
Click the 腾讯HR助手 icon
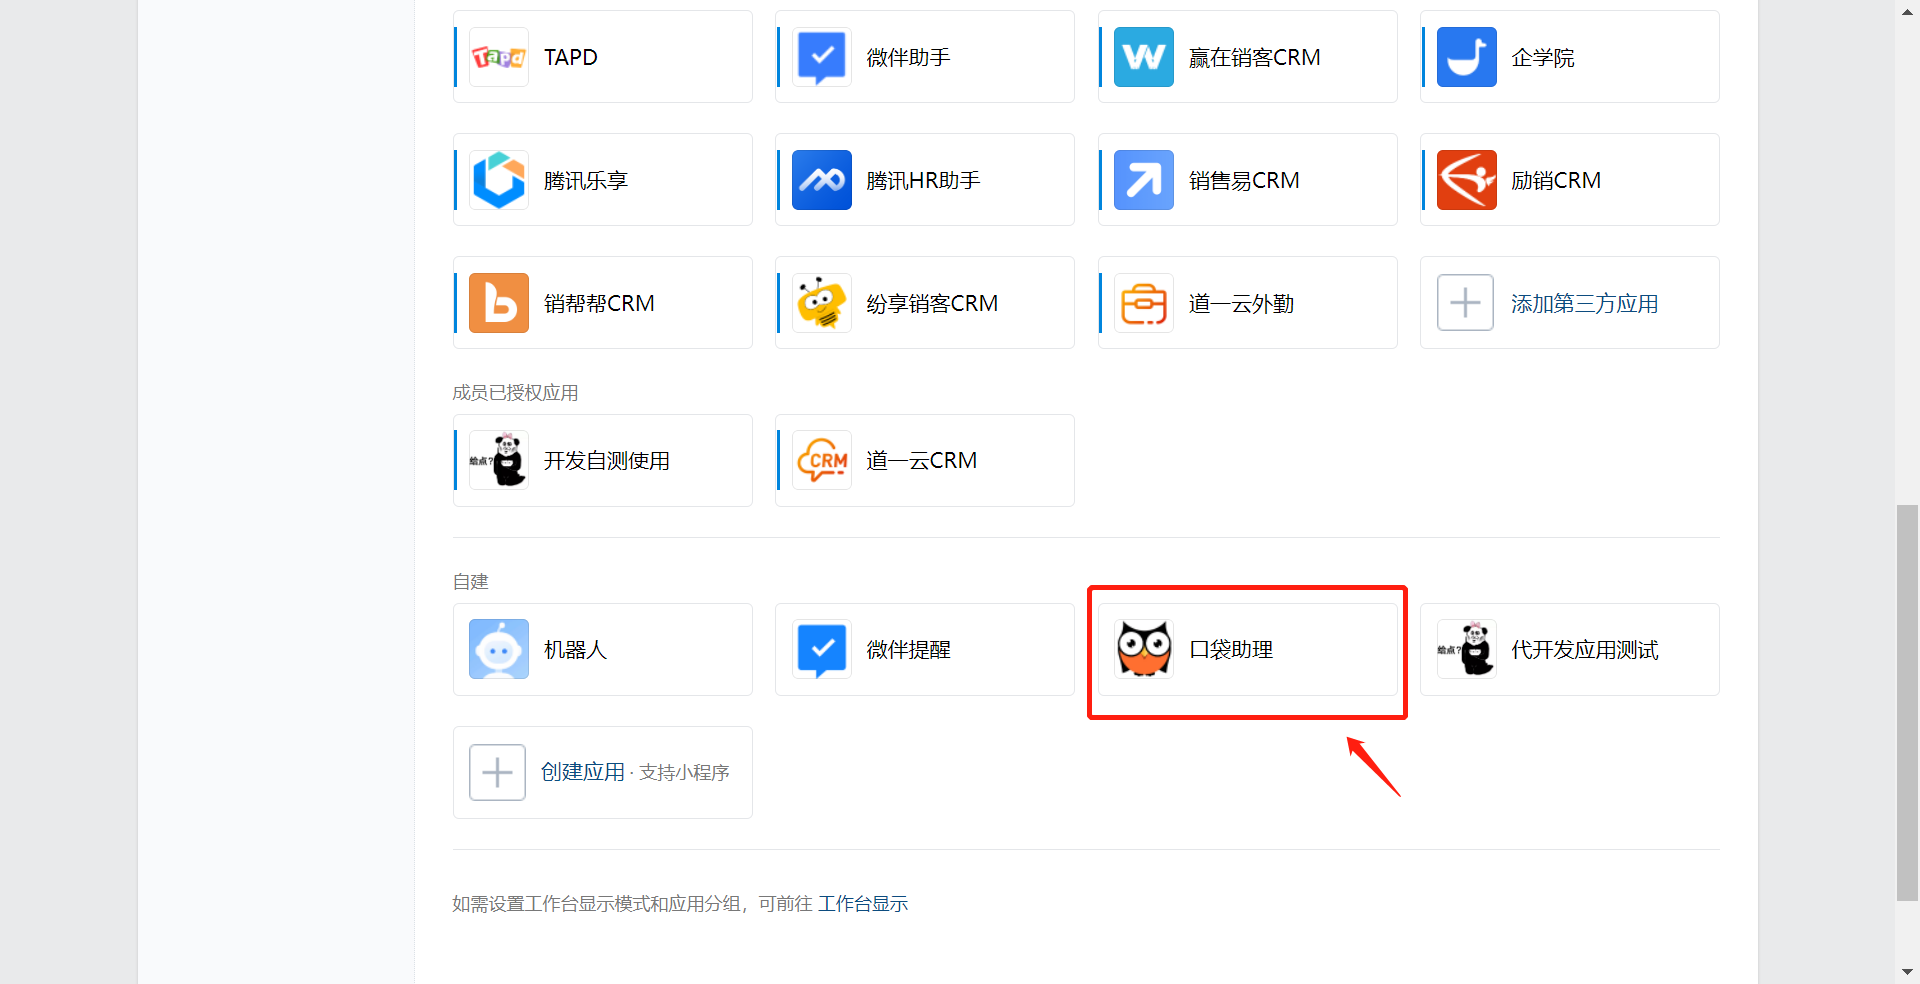tap(822, 180)
